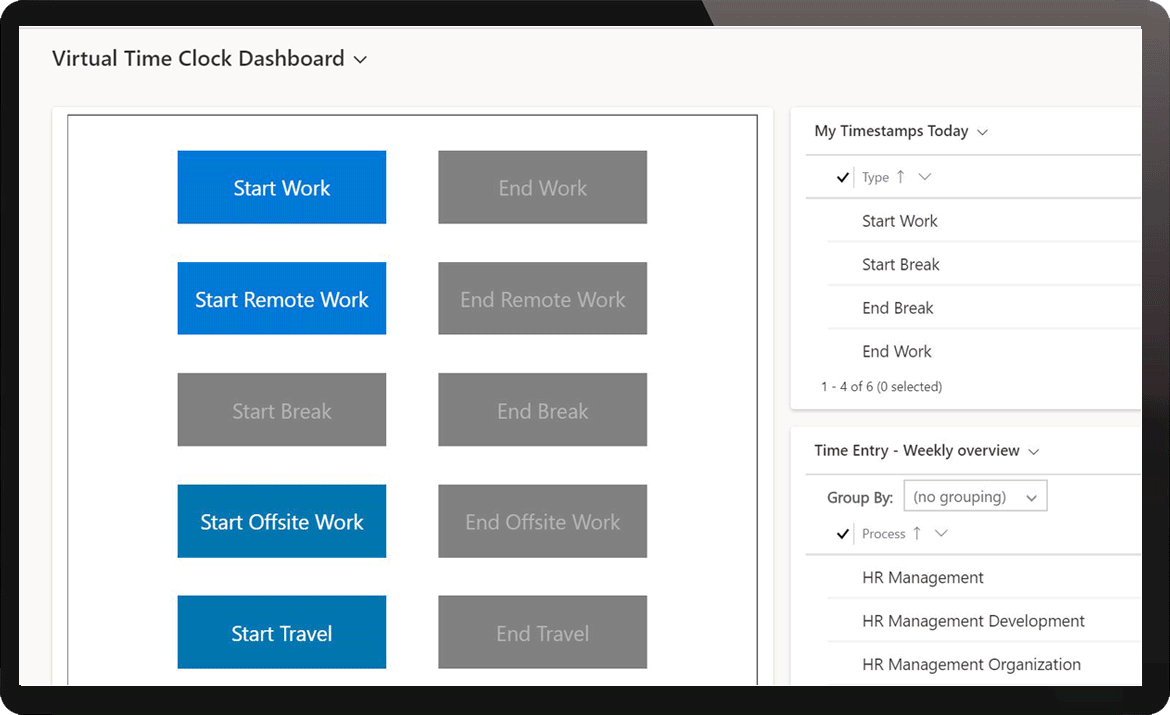Image resolution: width=1170 pixels, height=715 pixels.
Task: Click the select-all checkmark in the weekly overview grid
Action: 843,534
